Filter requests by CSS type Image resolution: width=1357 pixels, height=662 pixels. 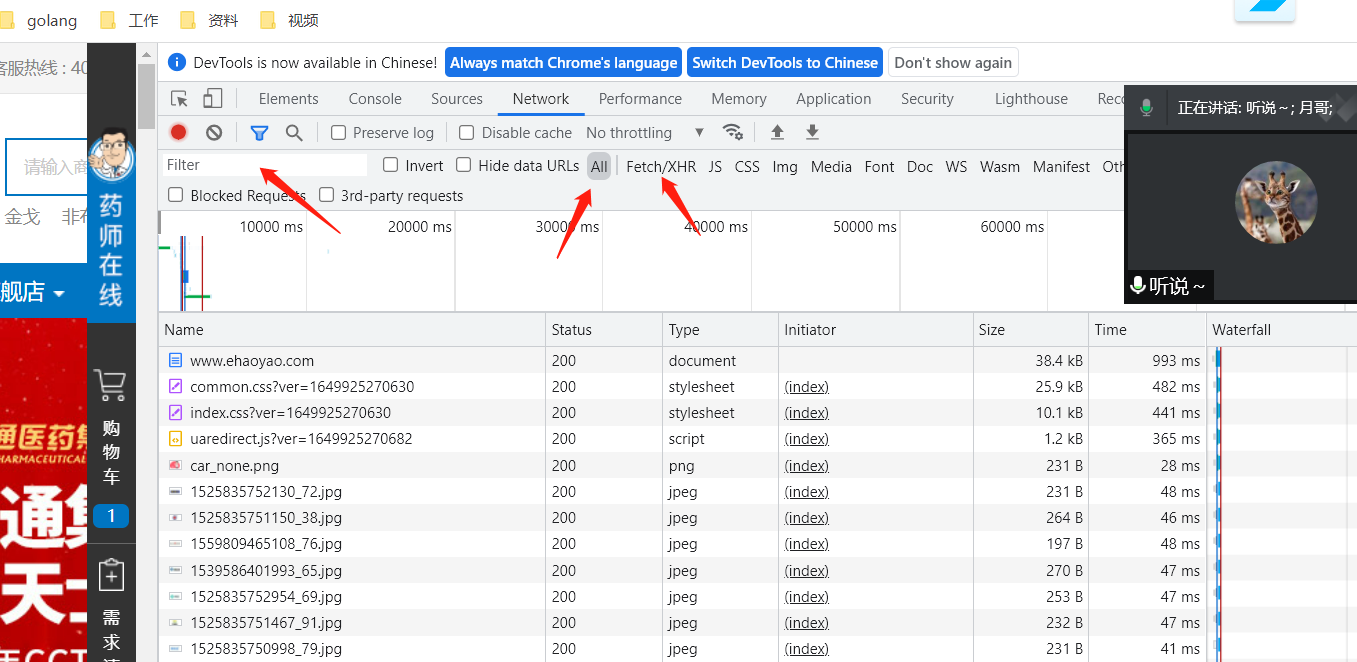point(747,166)
